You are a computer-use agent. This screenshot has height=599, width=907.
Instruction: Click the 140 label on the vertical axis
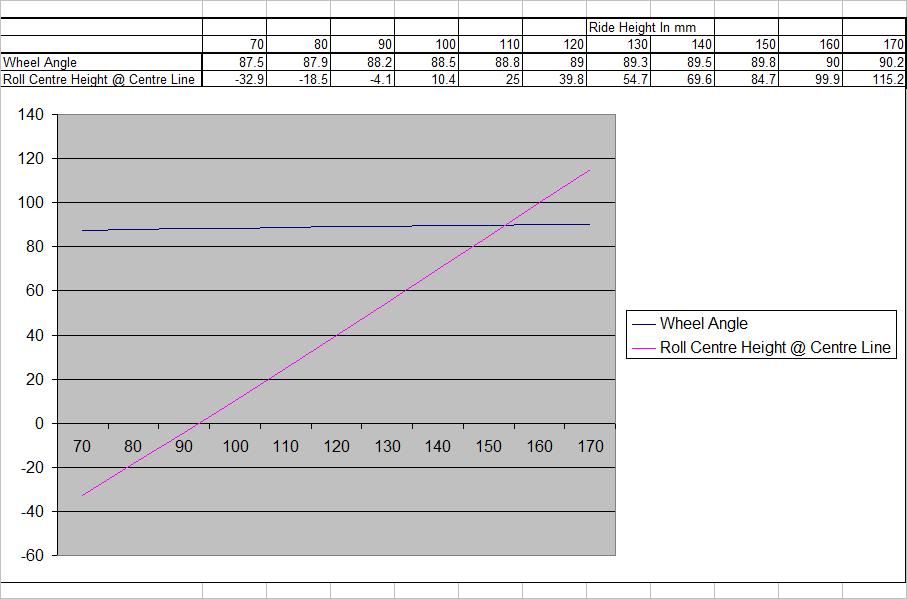31,115
